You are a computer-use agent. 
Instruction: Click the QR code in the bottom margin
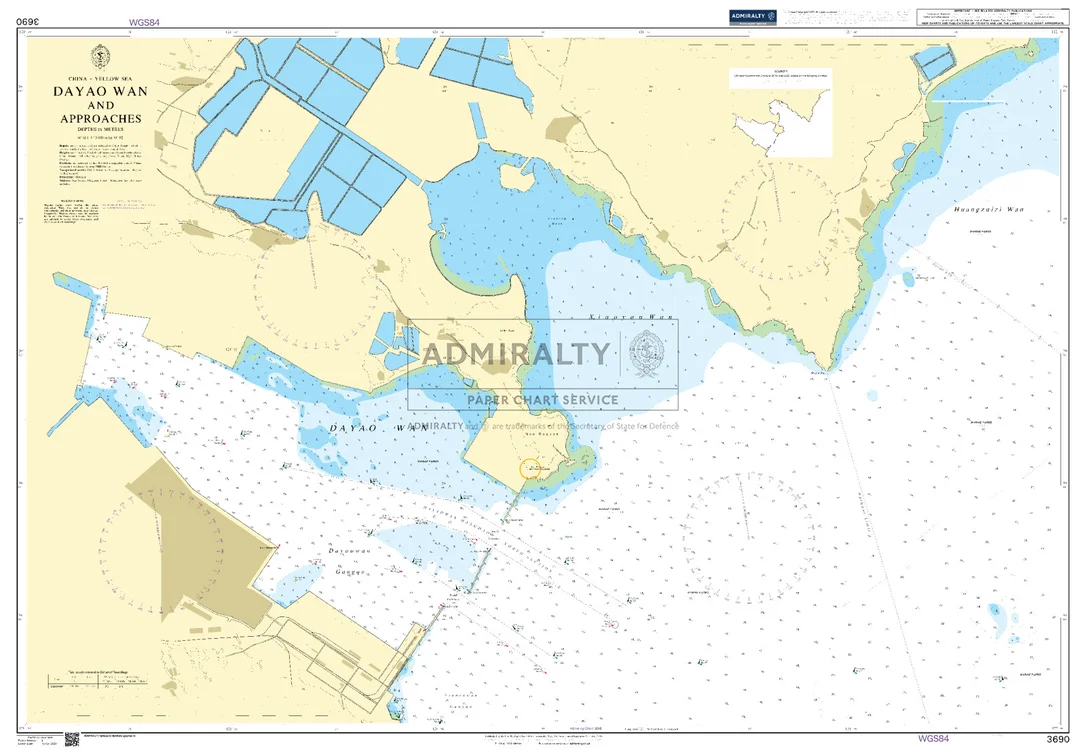[x=71, y=739]
